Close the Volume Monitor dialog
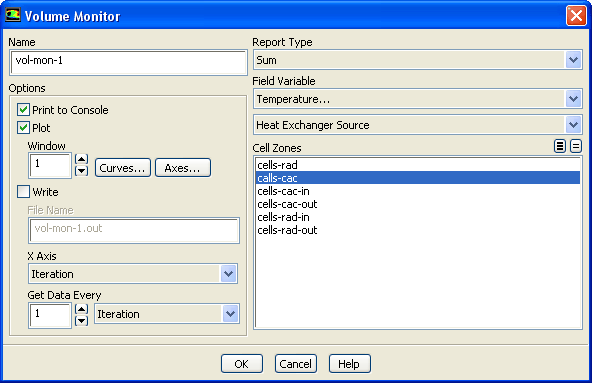The image size is (592, 383). [576, 16]
